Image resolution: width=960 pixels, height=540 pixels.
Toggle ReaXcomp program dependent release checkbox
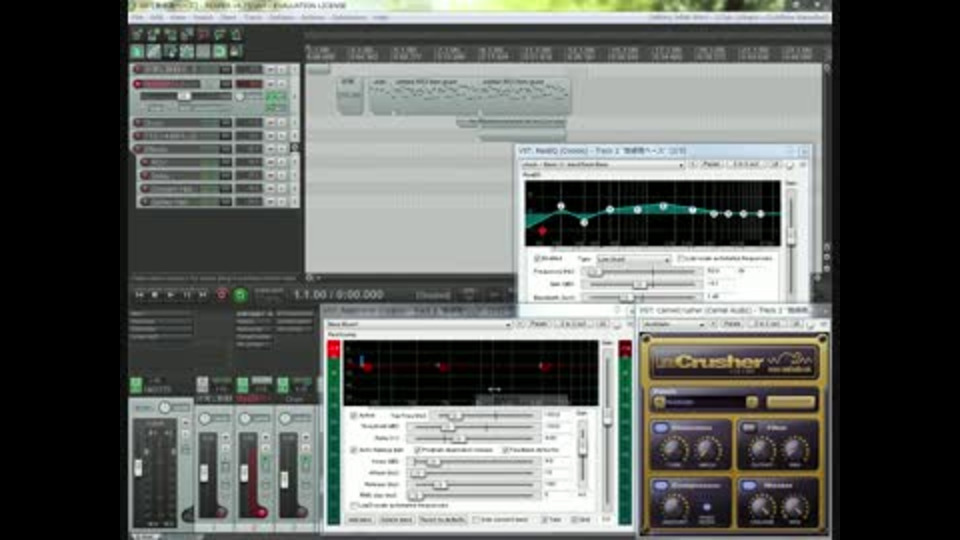[x=417, y=450]
